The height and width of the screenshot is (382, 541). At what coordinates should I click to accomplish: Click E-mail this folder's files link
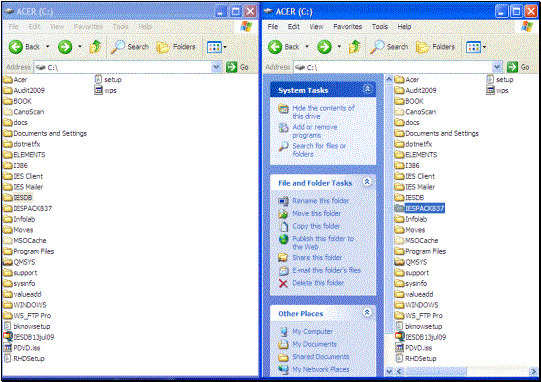click(x=326, y=270)
